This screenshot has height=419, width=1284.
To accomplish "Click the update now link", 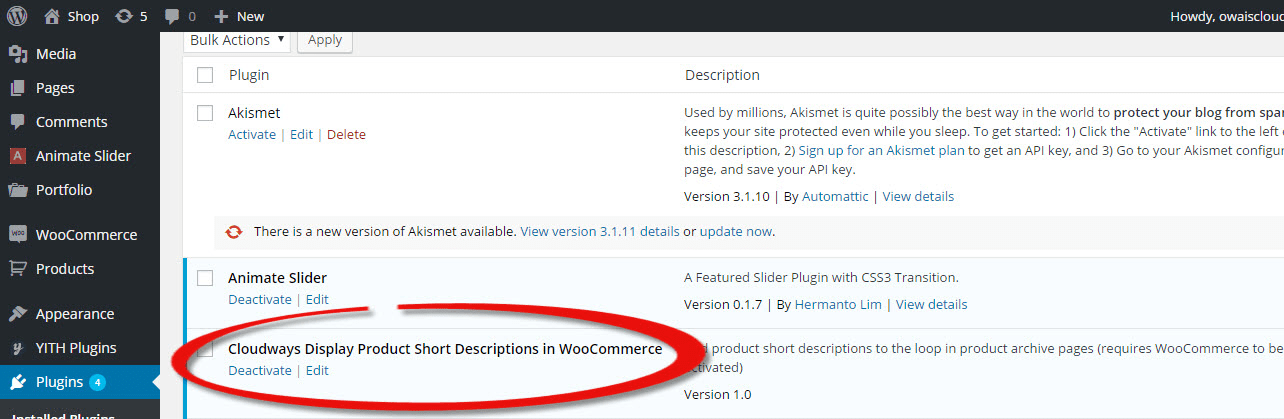I will coord(736,231).
